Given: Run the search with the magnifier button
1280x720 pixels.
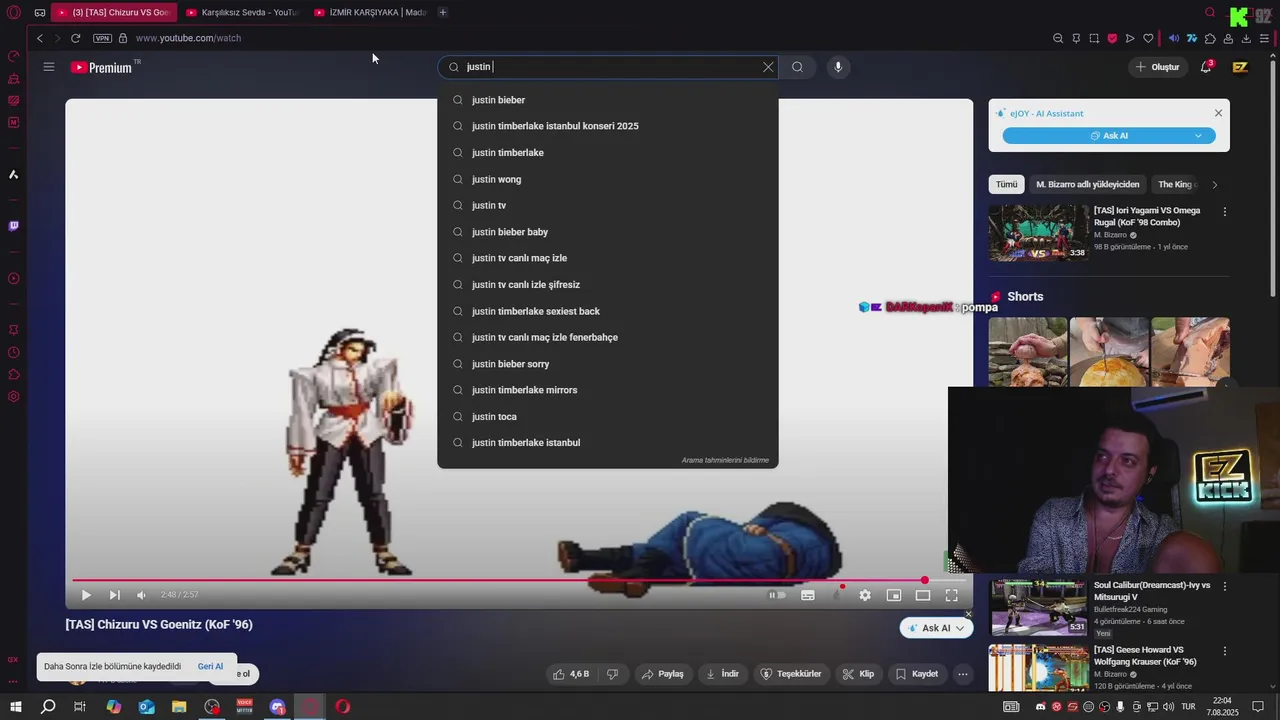Looking at the screenshot, I should click(x=797, y=67).
